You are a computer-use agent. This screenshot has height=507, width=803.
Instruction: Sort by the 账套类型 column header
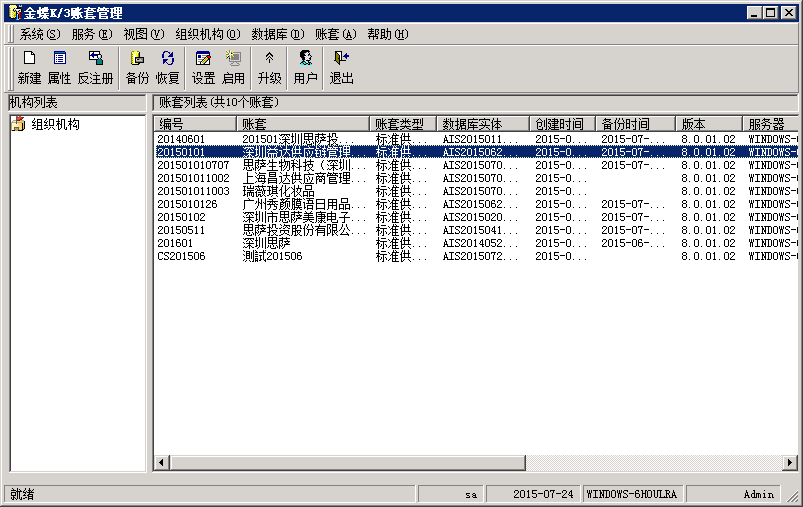point(403,124)
